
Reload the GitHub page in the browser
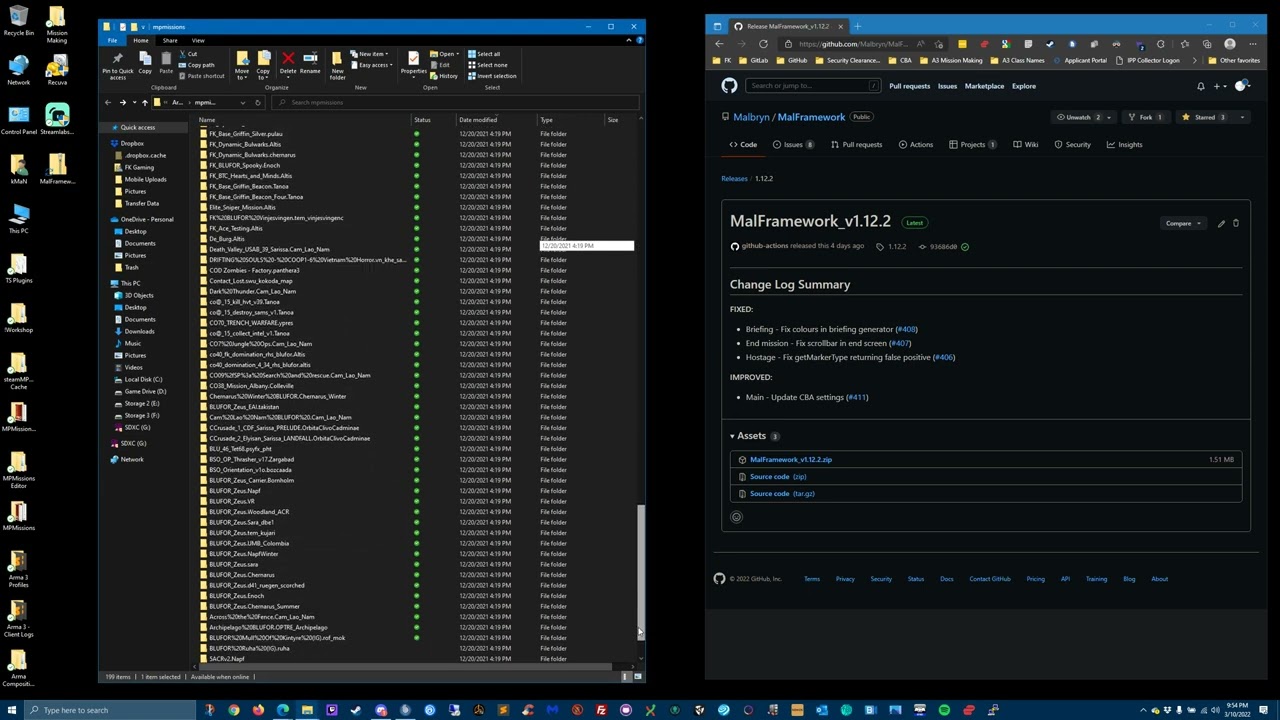point(763,44)
